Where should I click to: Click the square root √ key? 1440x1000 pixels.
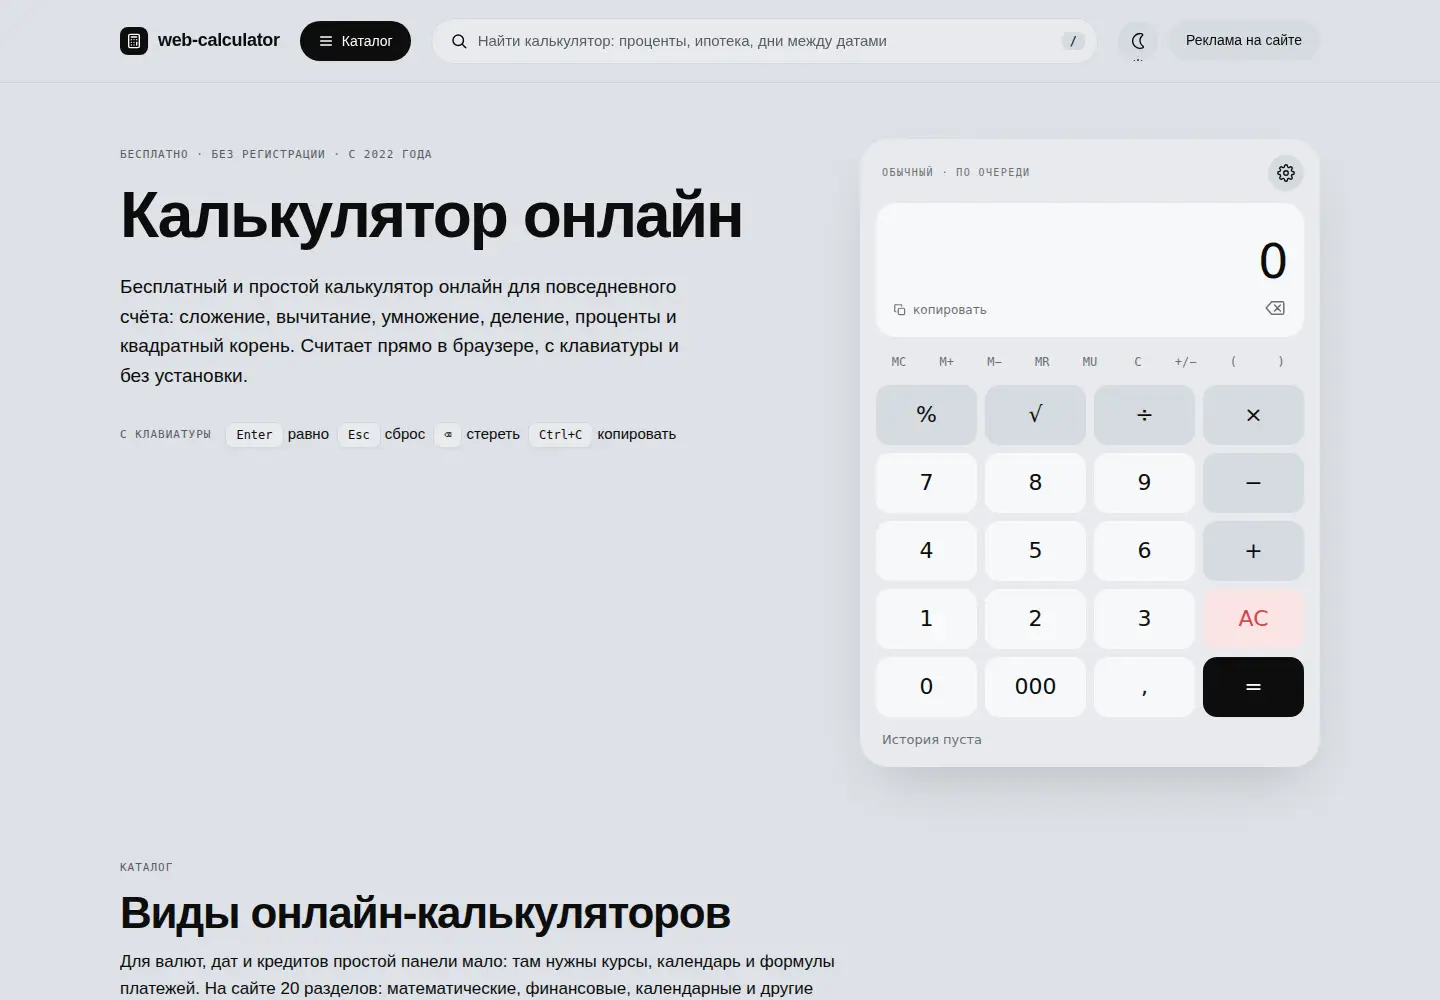(1035, 415)
